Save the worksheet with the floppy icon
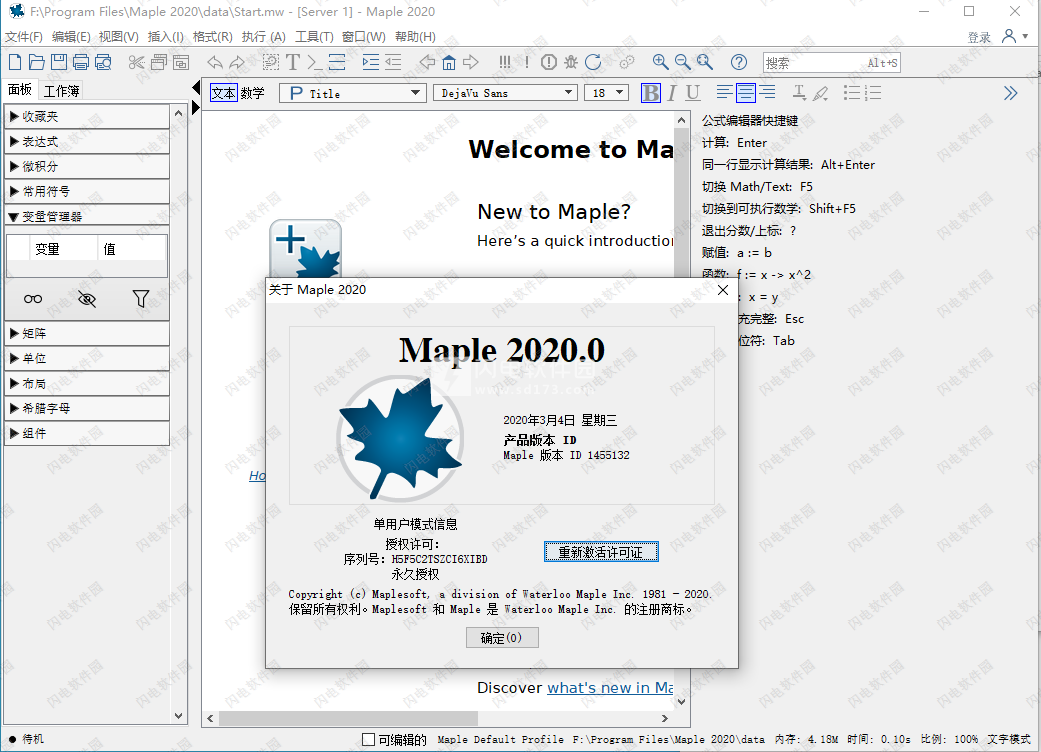This screenshot has height=752, width=1041. coord(58,62)
